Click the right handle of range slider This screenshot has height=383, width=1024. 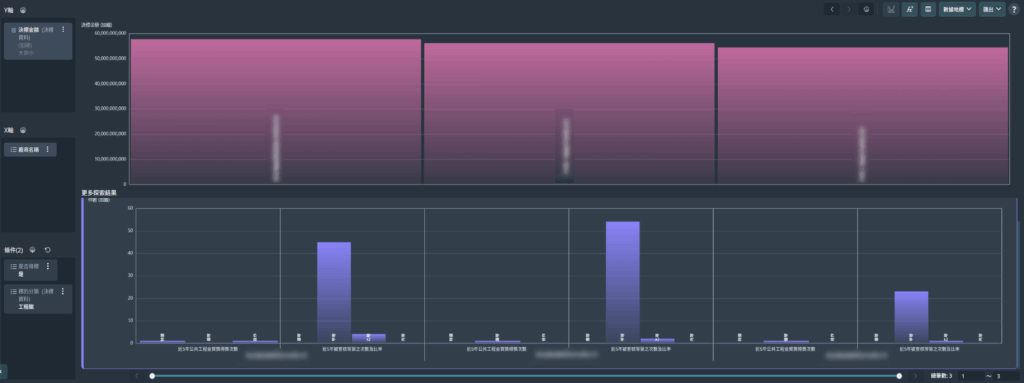point(899,376)
